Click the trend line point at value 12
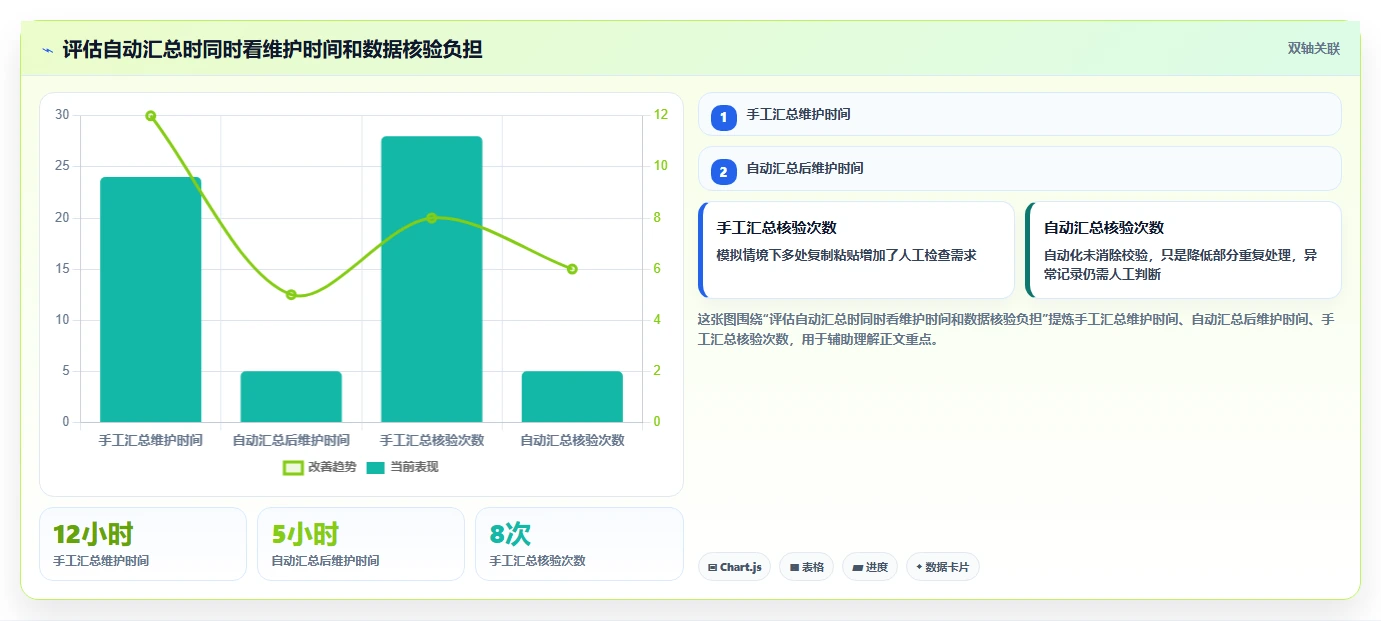Viewport: 1381px width, 621px height. coord(151,116)
